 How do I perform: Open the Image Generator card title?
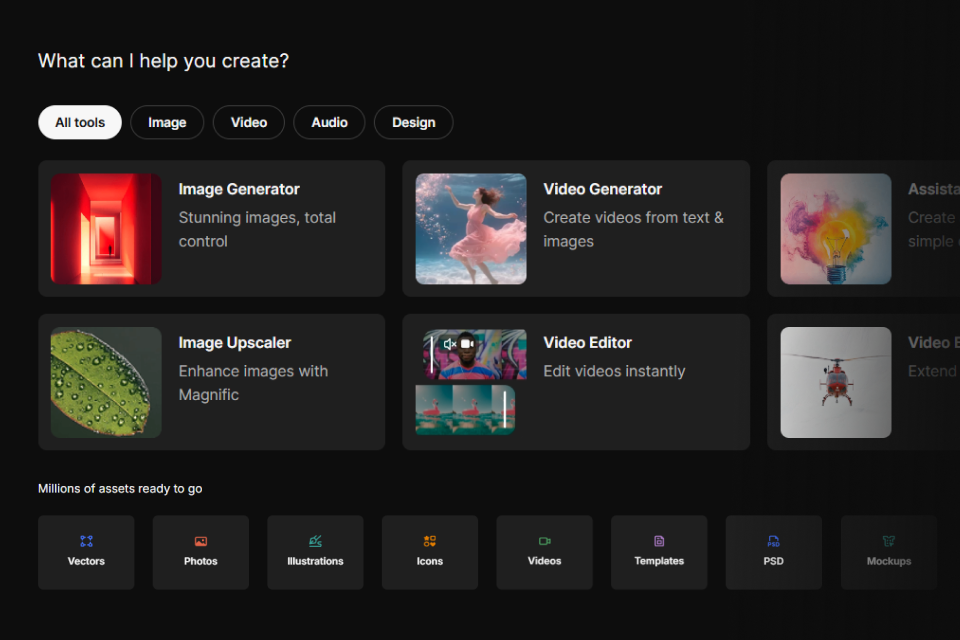coord(239,189)
